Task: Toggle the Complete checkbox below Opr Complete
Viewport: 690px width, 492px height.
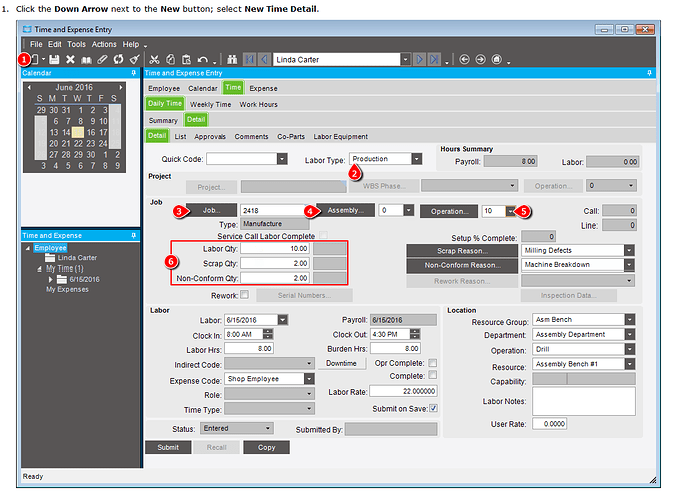Action: (x=433, y=375)
